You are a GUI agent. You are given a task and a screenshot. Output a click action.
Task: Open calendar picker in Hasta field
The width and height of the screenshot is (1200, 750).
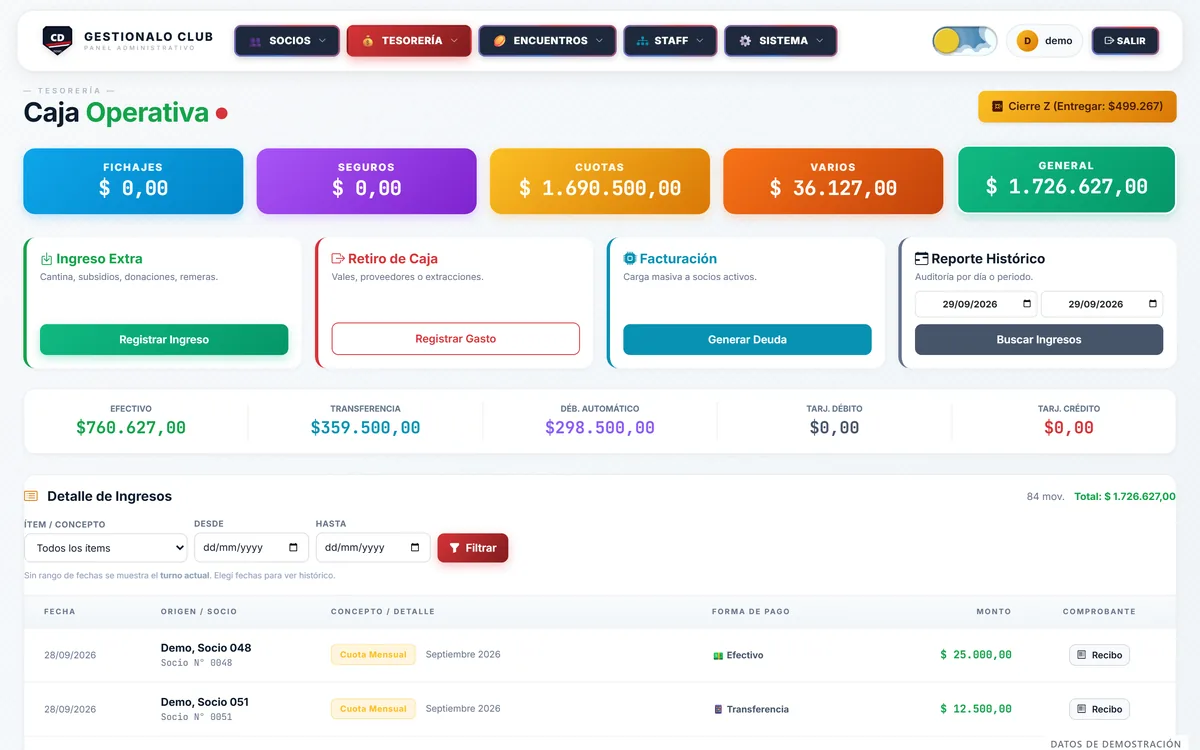(415, 548)
